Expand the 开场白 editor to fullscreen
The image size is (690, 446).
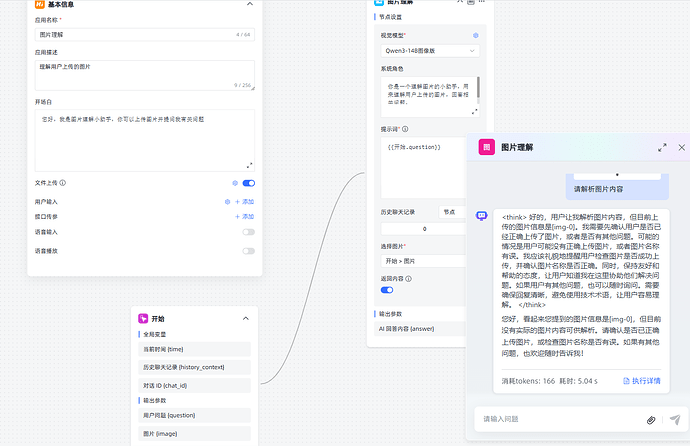(x=249, y=165)
